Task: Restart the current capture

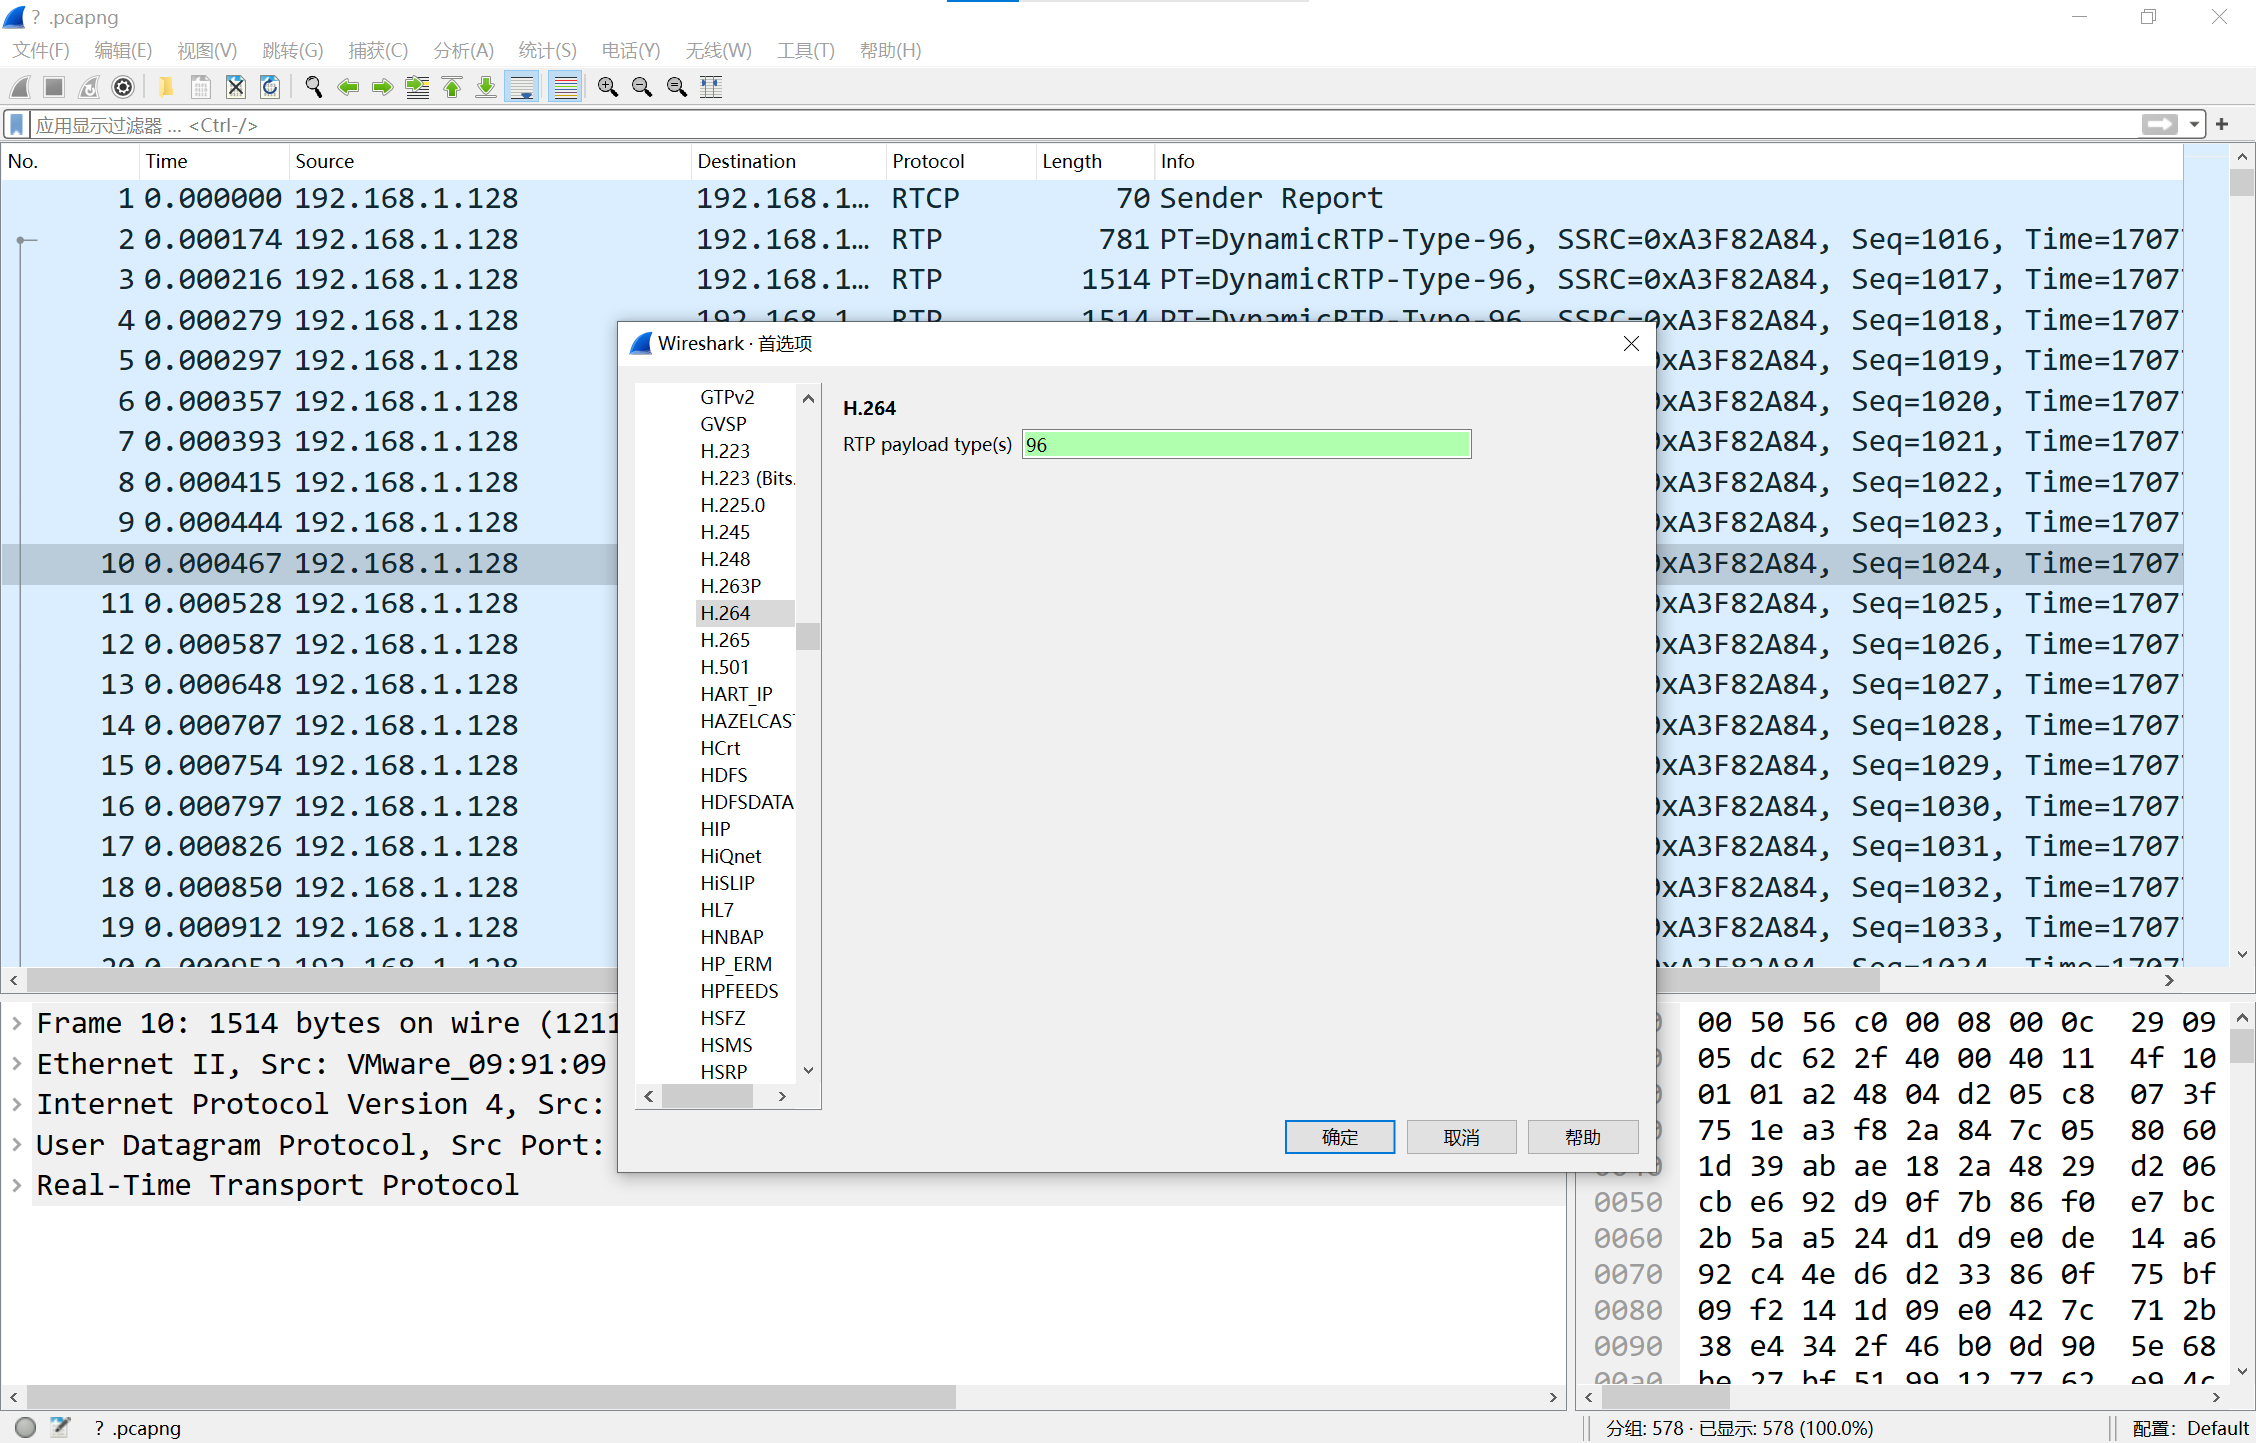Action: [88, 87]
